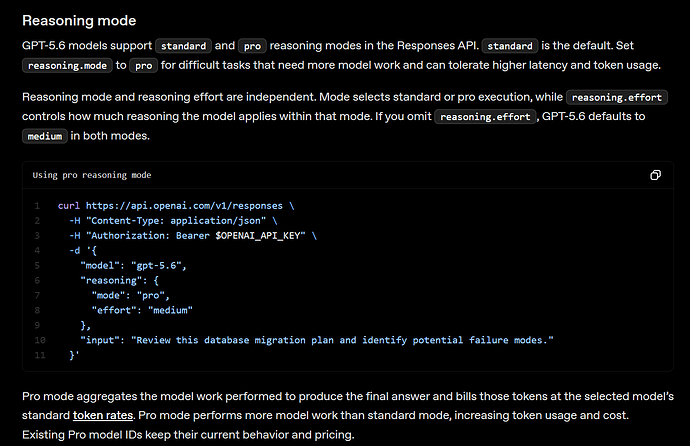Click the Authorization Bearer code line
Image resolution: width=690 pixels, height=446 pixels.
point(193,236)
